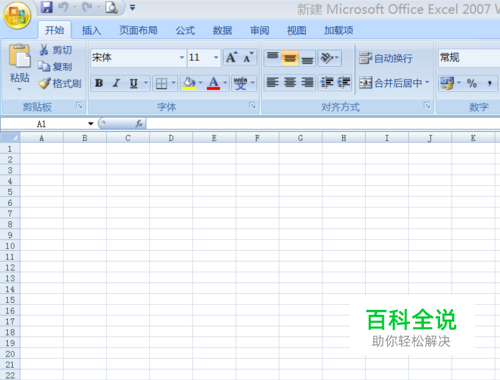
Task: Align text to top
Action: 273,58
